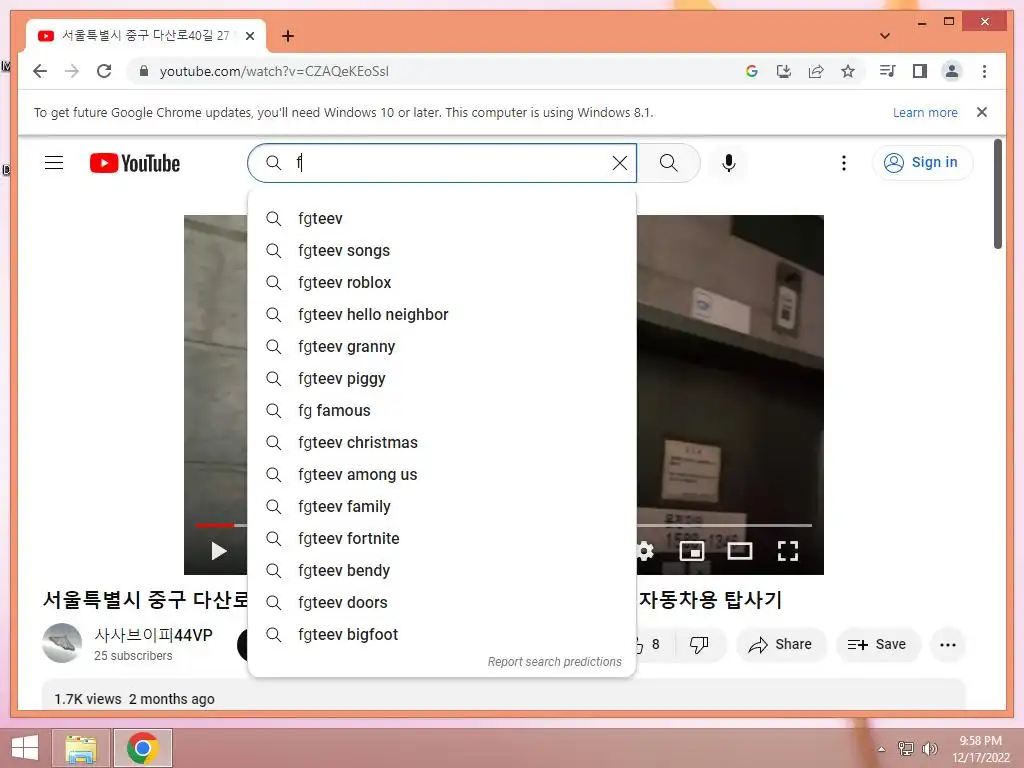1024x768 pixels.
Task: Choose the 'fgteev doors' suggestion
Action: (x=441, y=602)
